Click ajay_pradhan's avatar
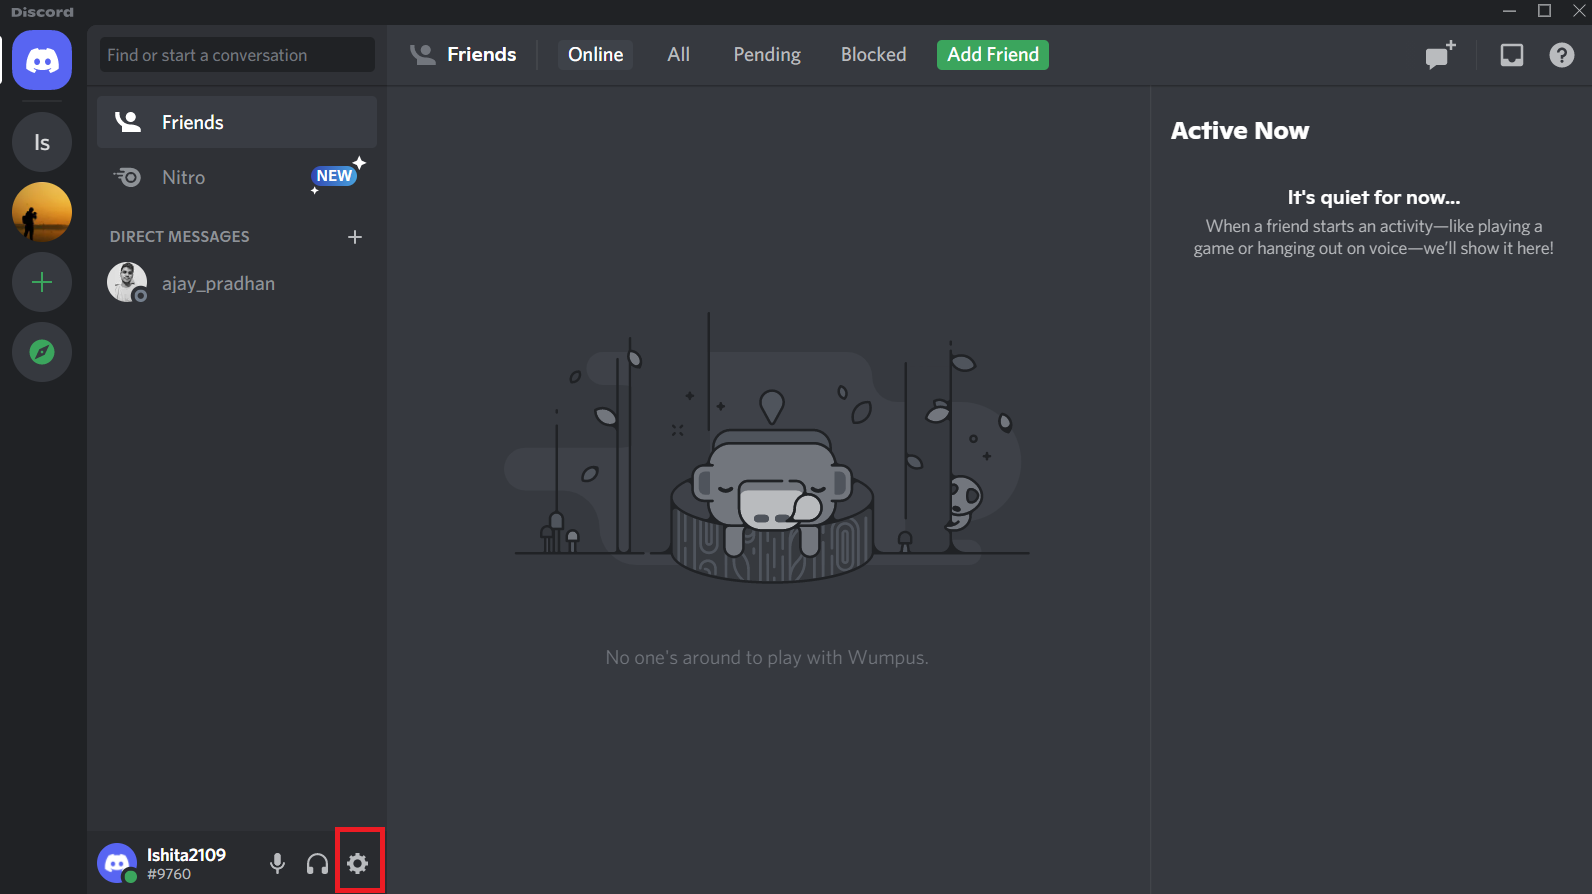This screenshot has height=894, width=1592. click(127, 282)
